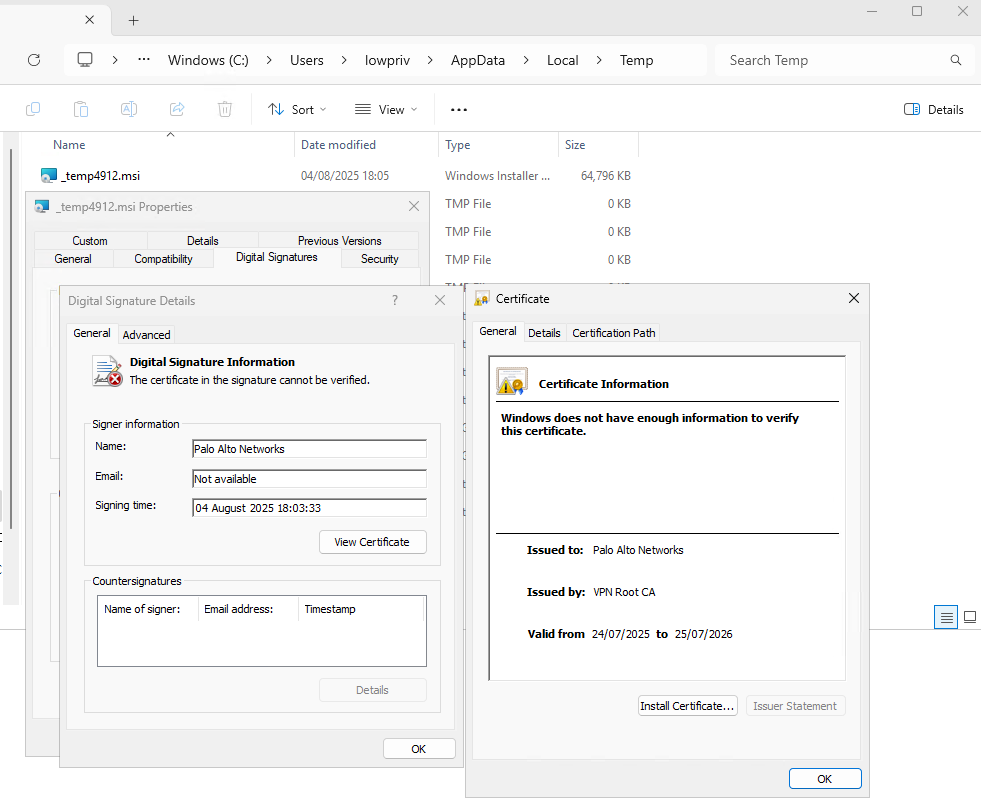Screen dimensions: 981x812
Task: Close the _temp4912.msi Properties window
Action: [x=414, y=206]
